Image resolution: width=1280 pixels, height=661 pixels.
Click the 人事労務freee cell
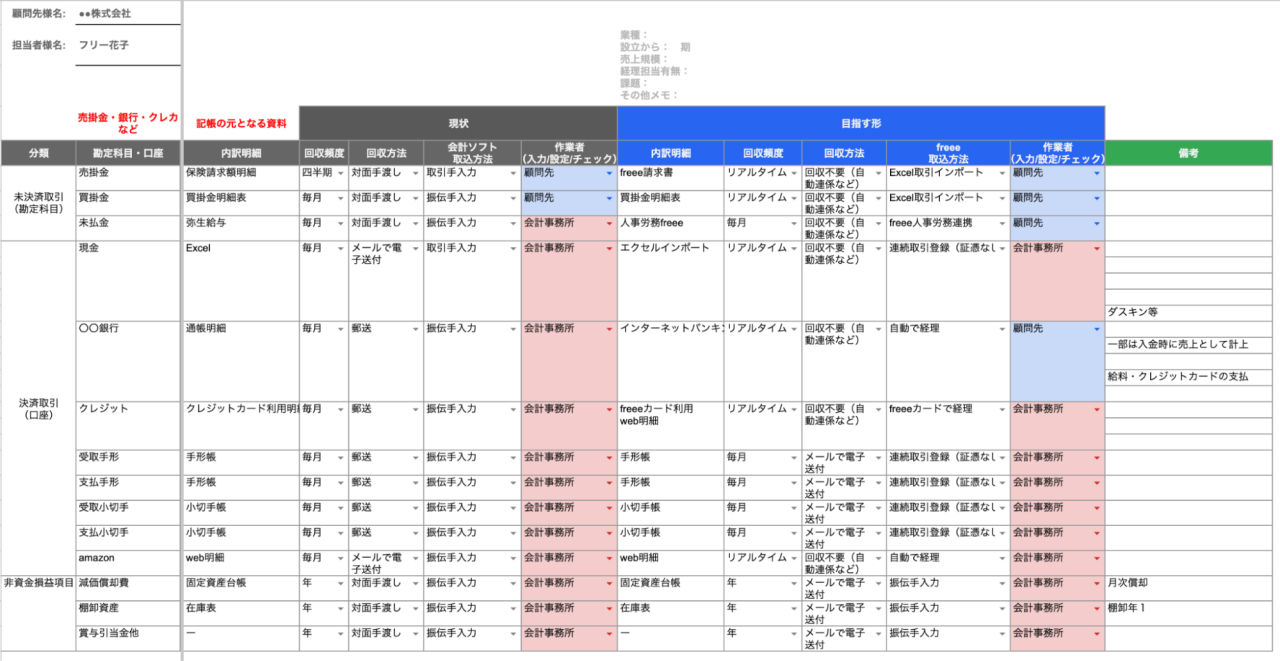click(x=669, y=228)
